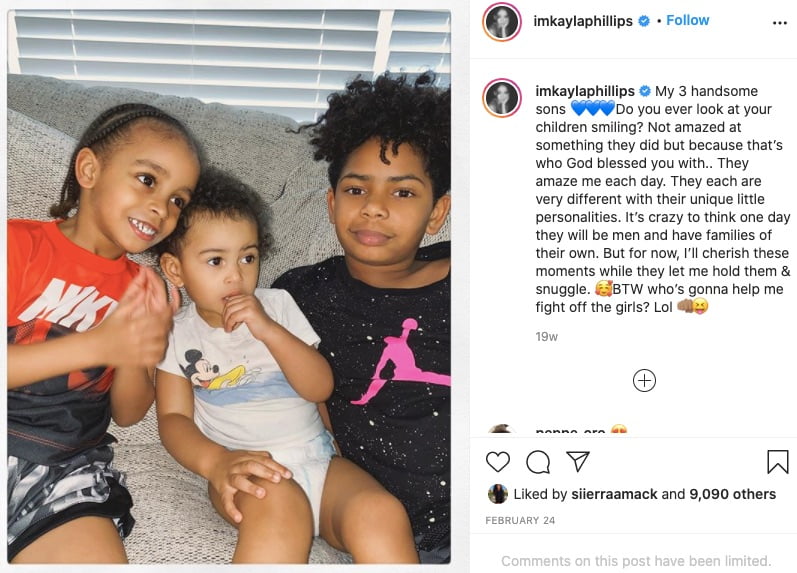Click imkaylaphillips username in header
This screenshot has height=573, width=797.
tap(583, 21)
